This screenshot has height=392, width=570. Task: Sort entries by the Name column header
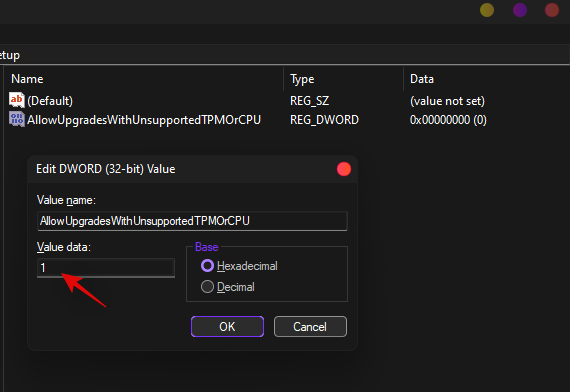[27, 79]
